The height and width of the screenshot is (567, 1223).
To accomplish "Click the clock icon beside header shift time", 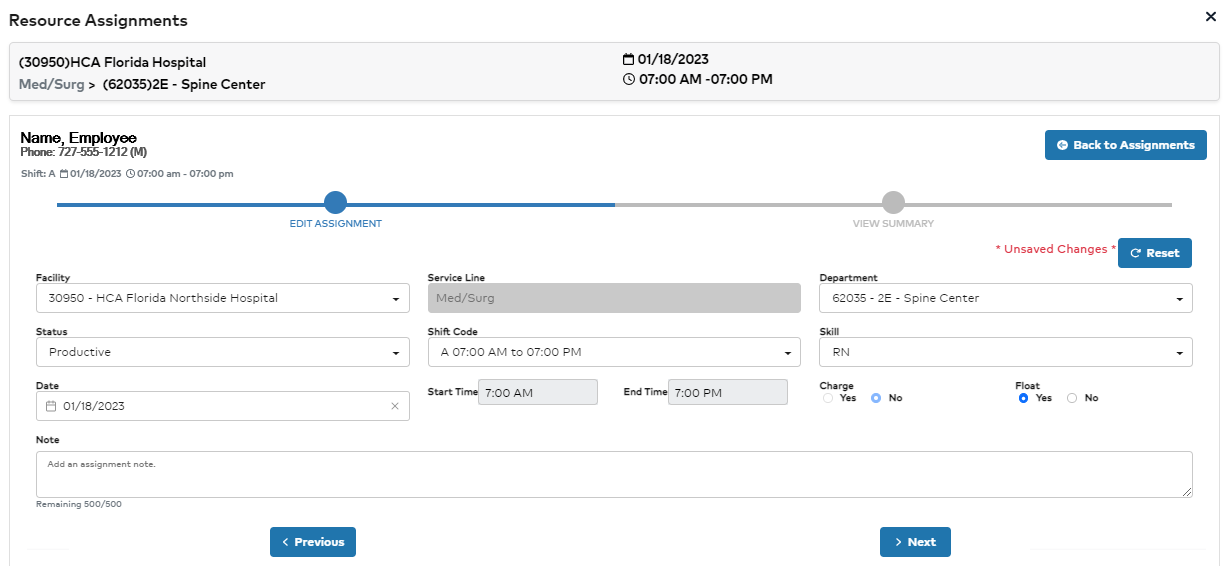I will [x=628, y=80].
